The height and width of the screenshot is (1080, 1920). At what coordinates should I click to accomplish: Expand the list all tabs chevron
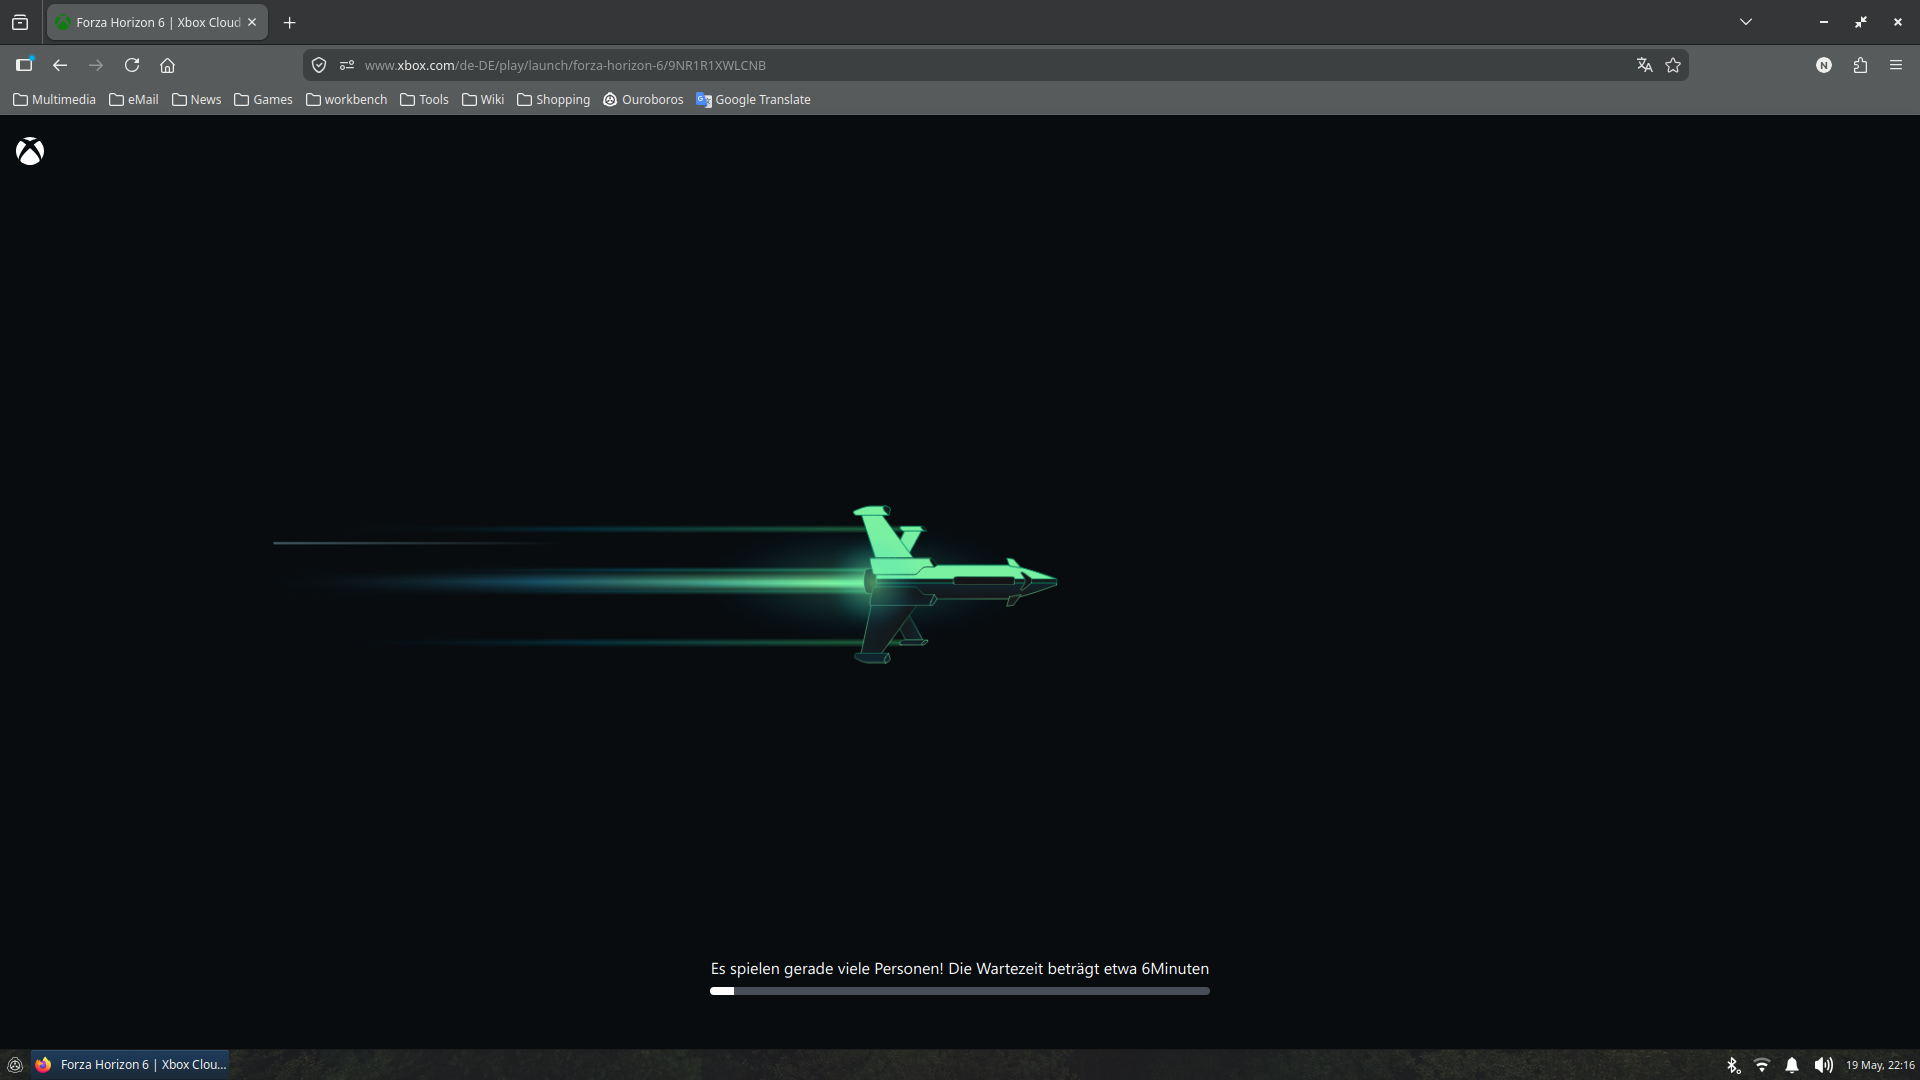1746,22
